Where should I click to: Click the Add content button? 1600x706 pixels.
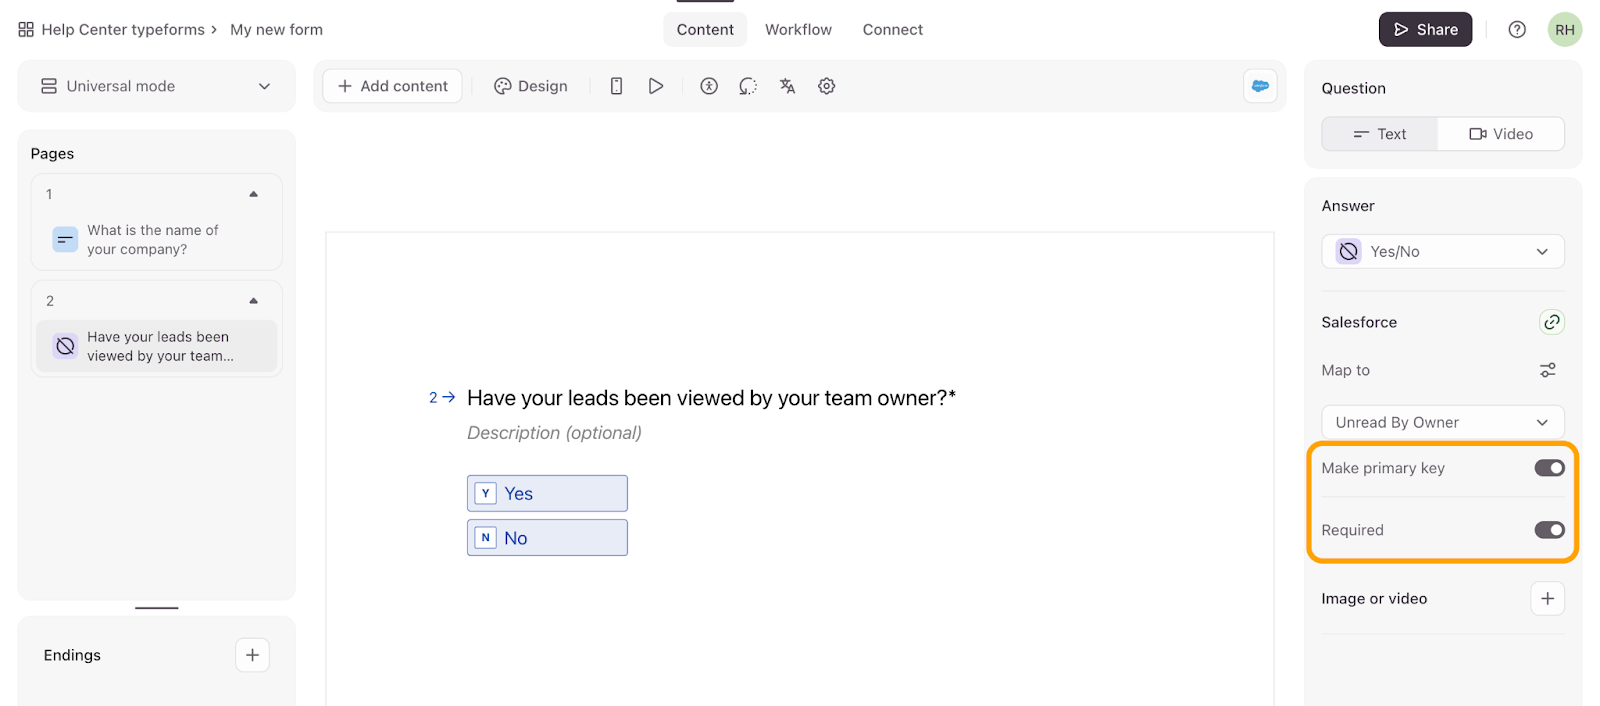coord(392,86)
